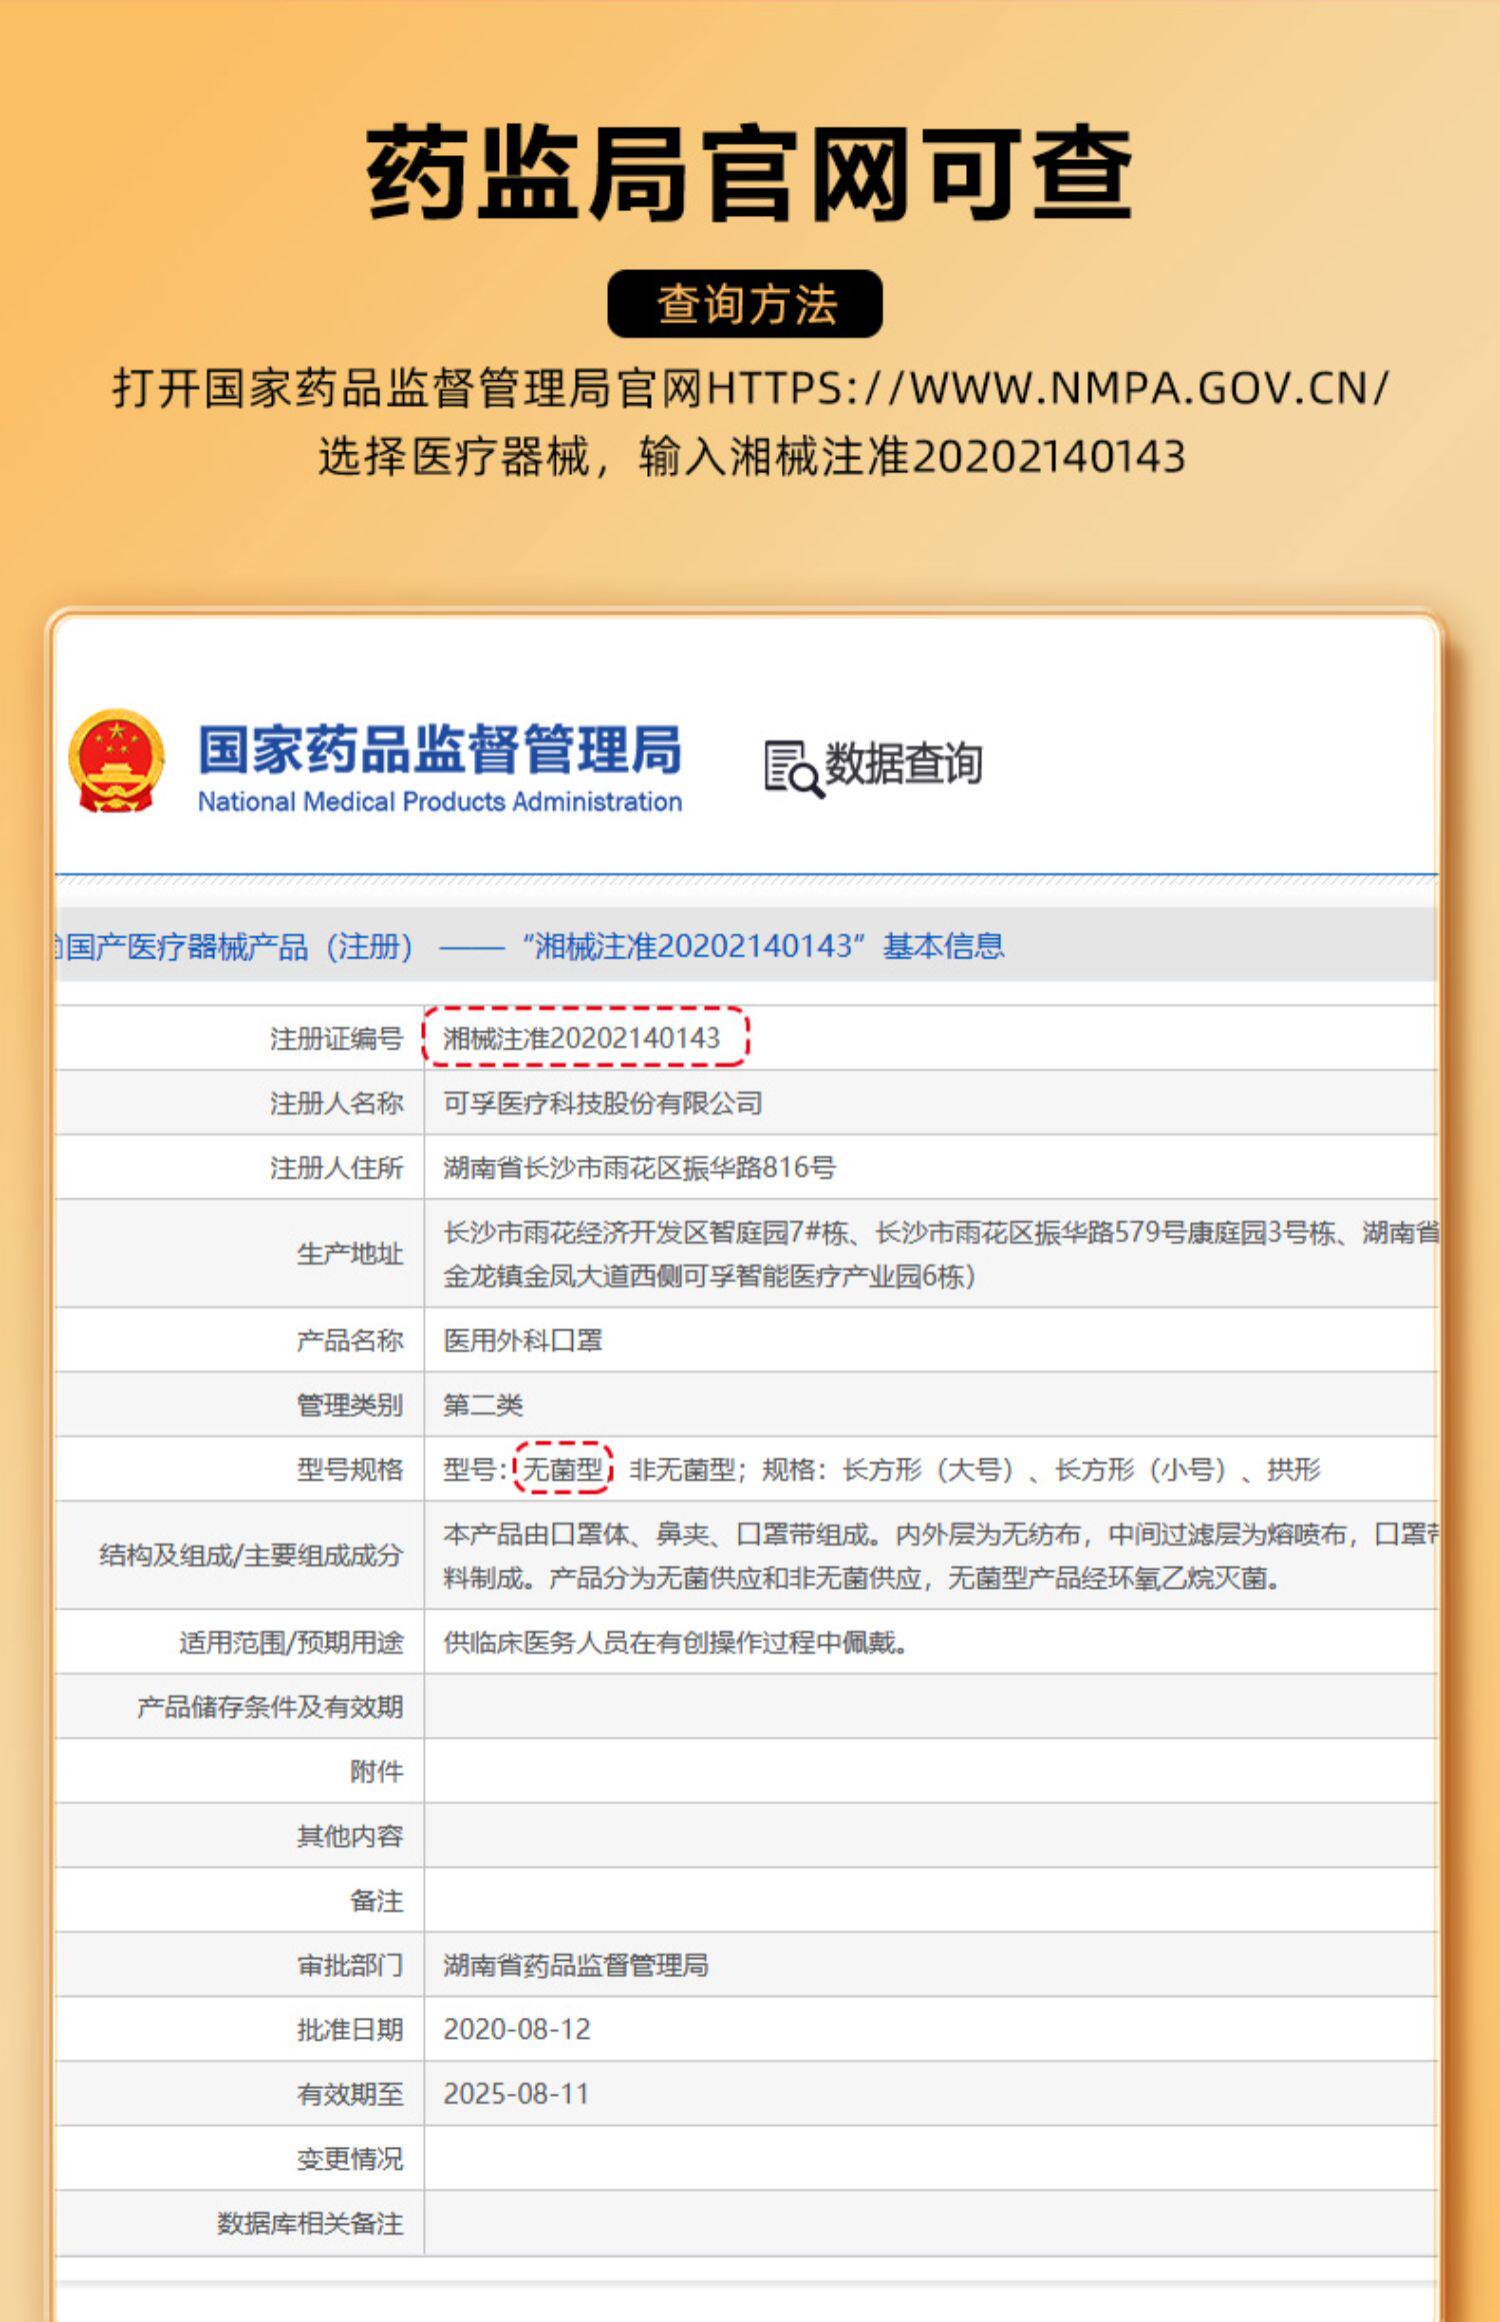
Task: Click 可孚医疗科技股份有限公司 value
Action: [x=603, y=1103]
